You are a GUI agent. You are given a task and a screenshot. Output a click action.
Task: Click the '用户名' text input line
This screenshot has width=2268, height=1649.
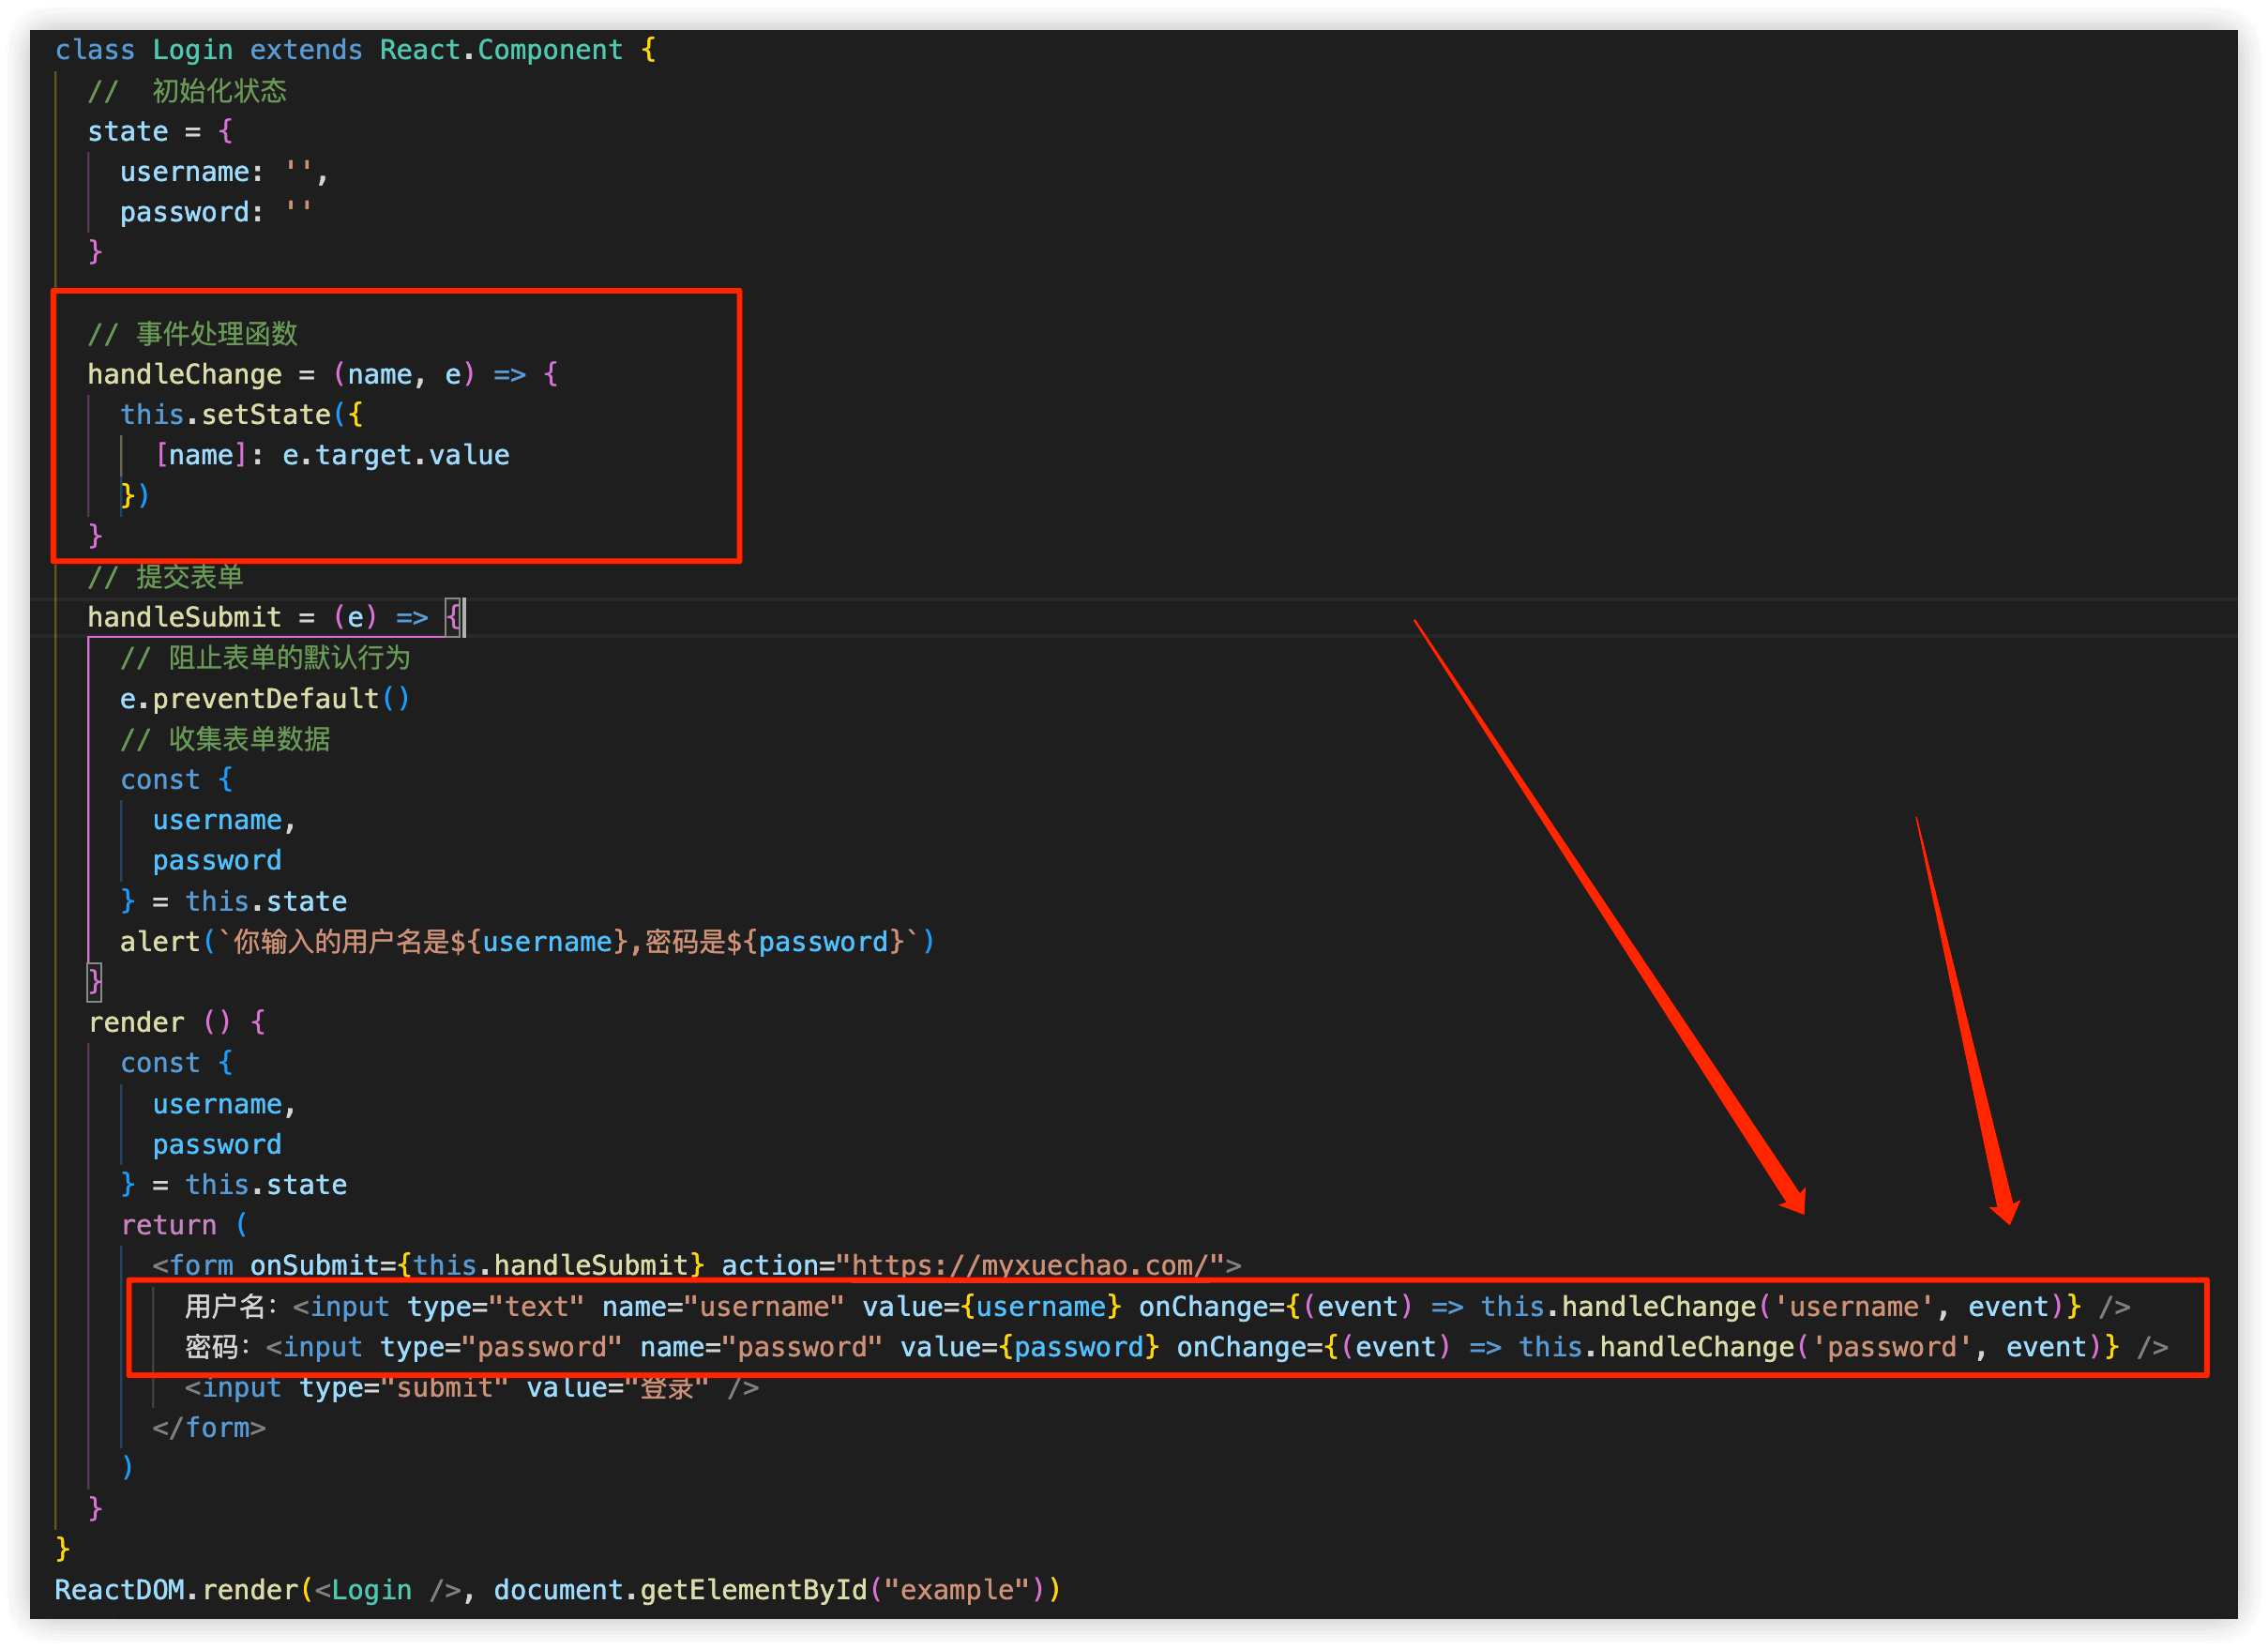(x=1158, y=1306)
